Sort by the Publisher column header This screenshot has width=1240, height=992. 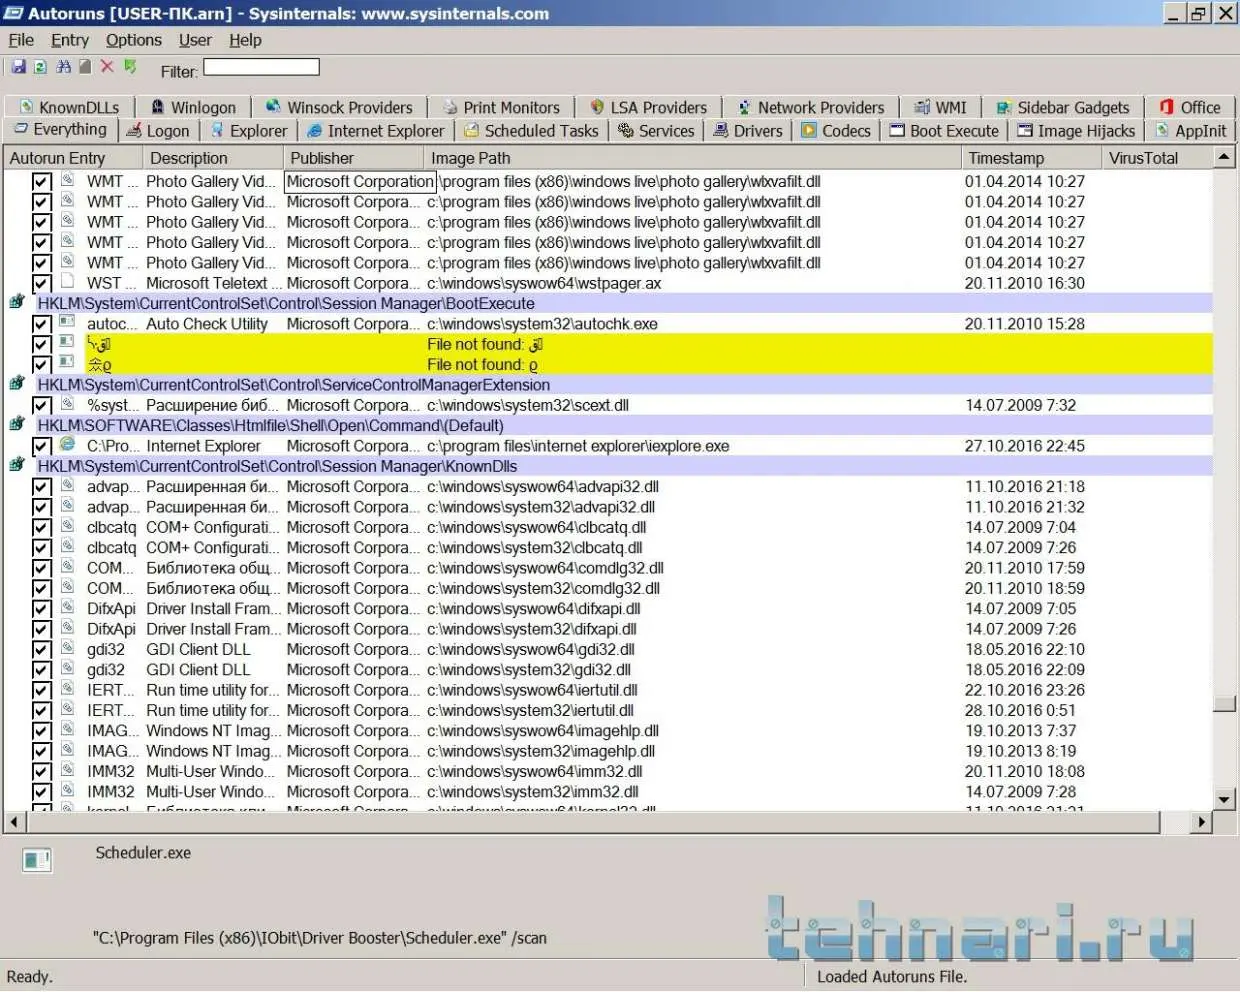click(352, 158)
